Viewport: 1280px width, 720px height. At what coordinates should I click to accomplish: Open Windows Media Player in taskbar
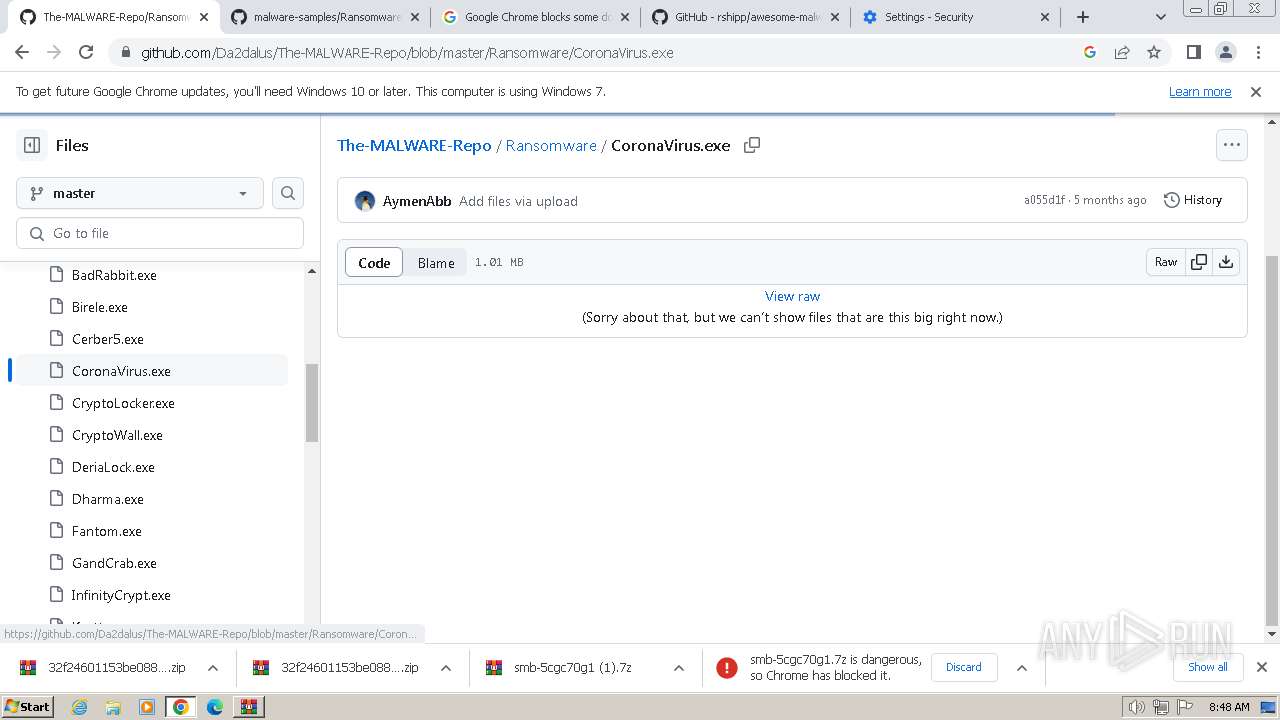coord(147,707)
